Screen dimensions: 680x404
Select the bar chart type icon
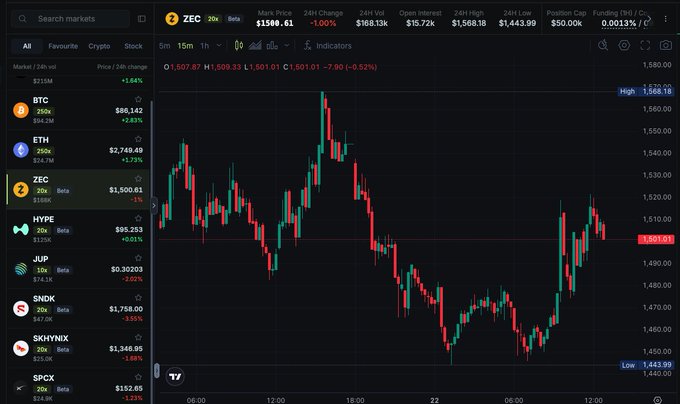click(272, 45)
